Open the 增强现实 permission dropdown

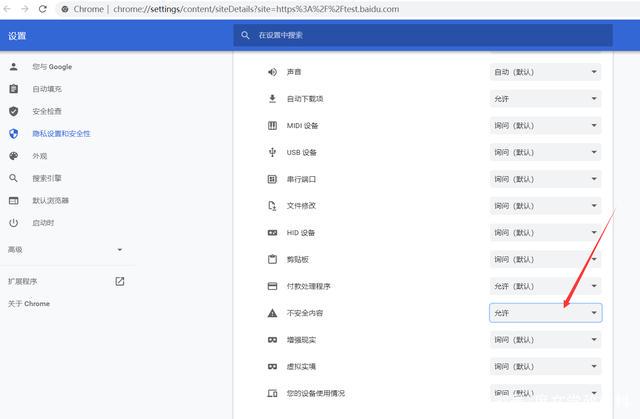coord(545,339)
